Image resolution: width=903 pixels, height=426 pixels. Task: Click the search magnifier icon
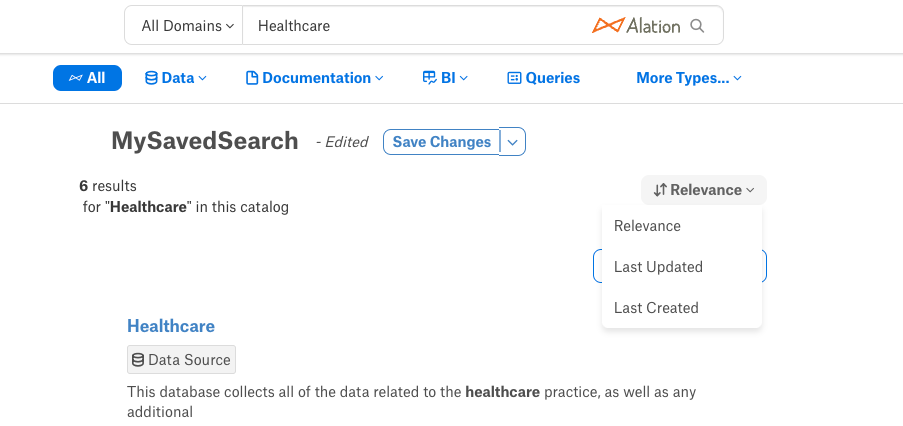(697, 26)
